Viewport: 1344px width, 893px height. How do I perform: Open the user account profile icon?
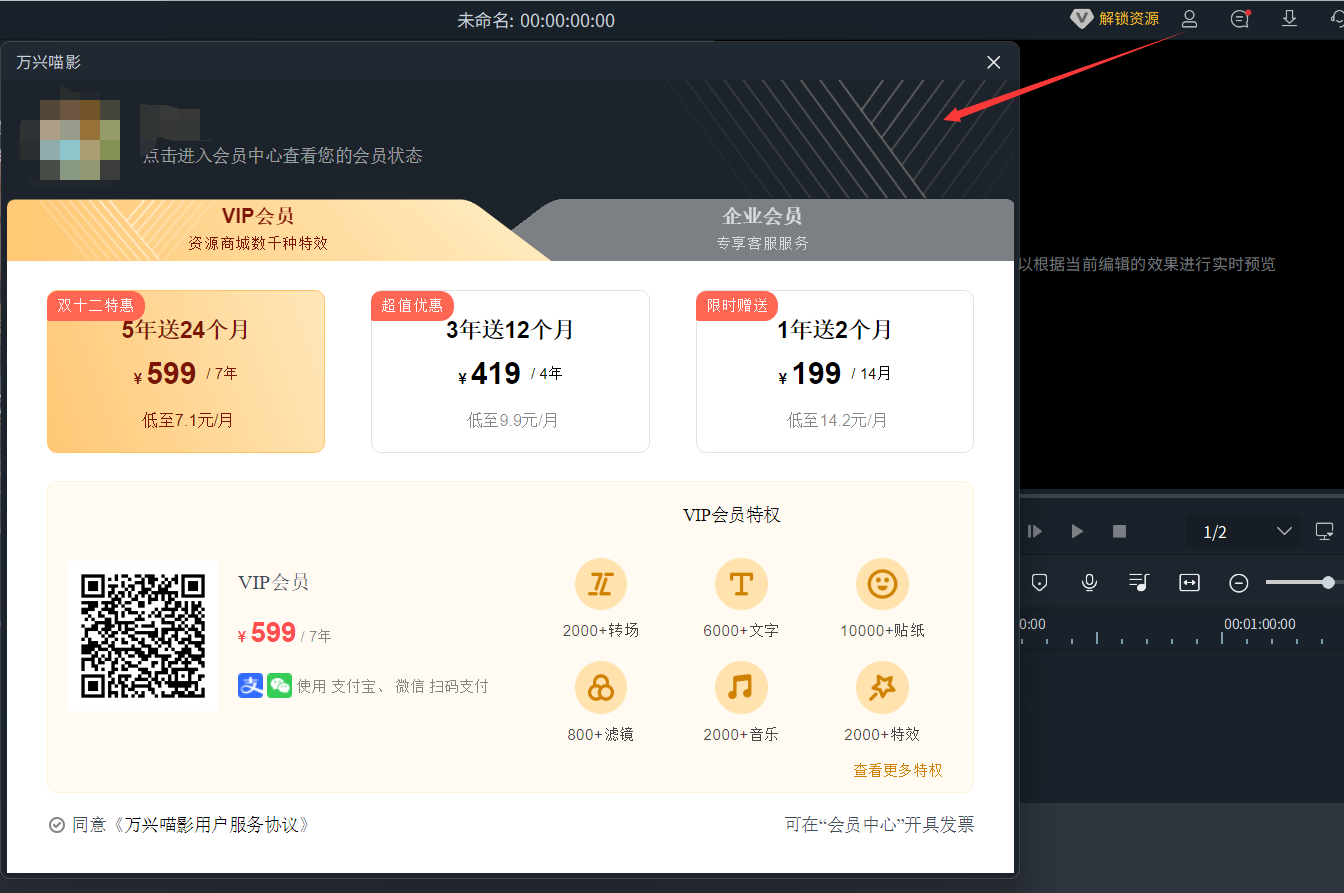click(1189, 19)
